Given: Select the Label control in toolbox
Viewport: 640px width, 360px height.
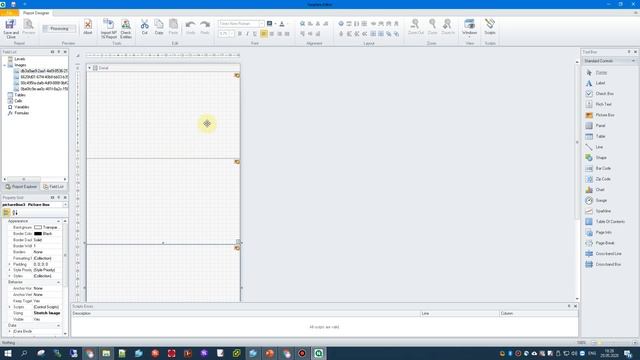Looking at the screenshot, I should point(600,83).
